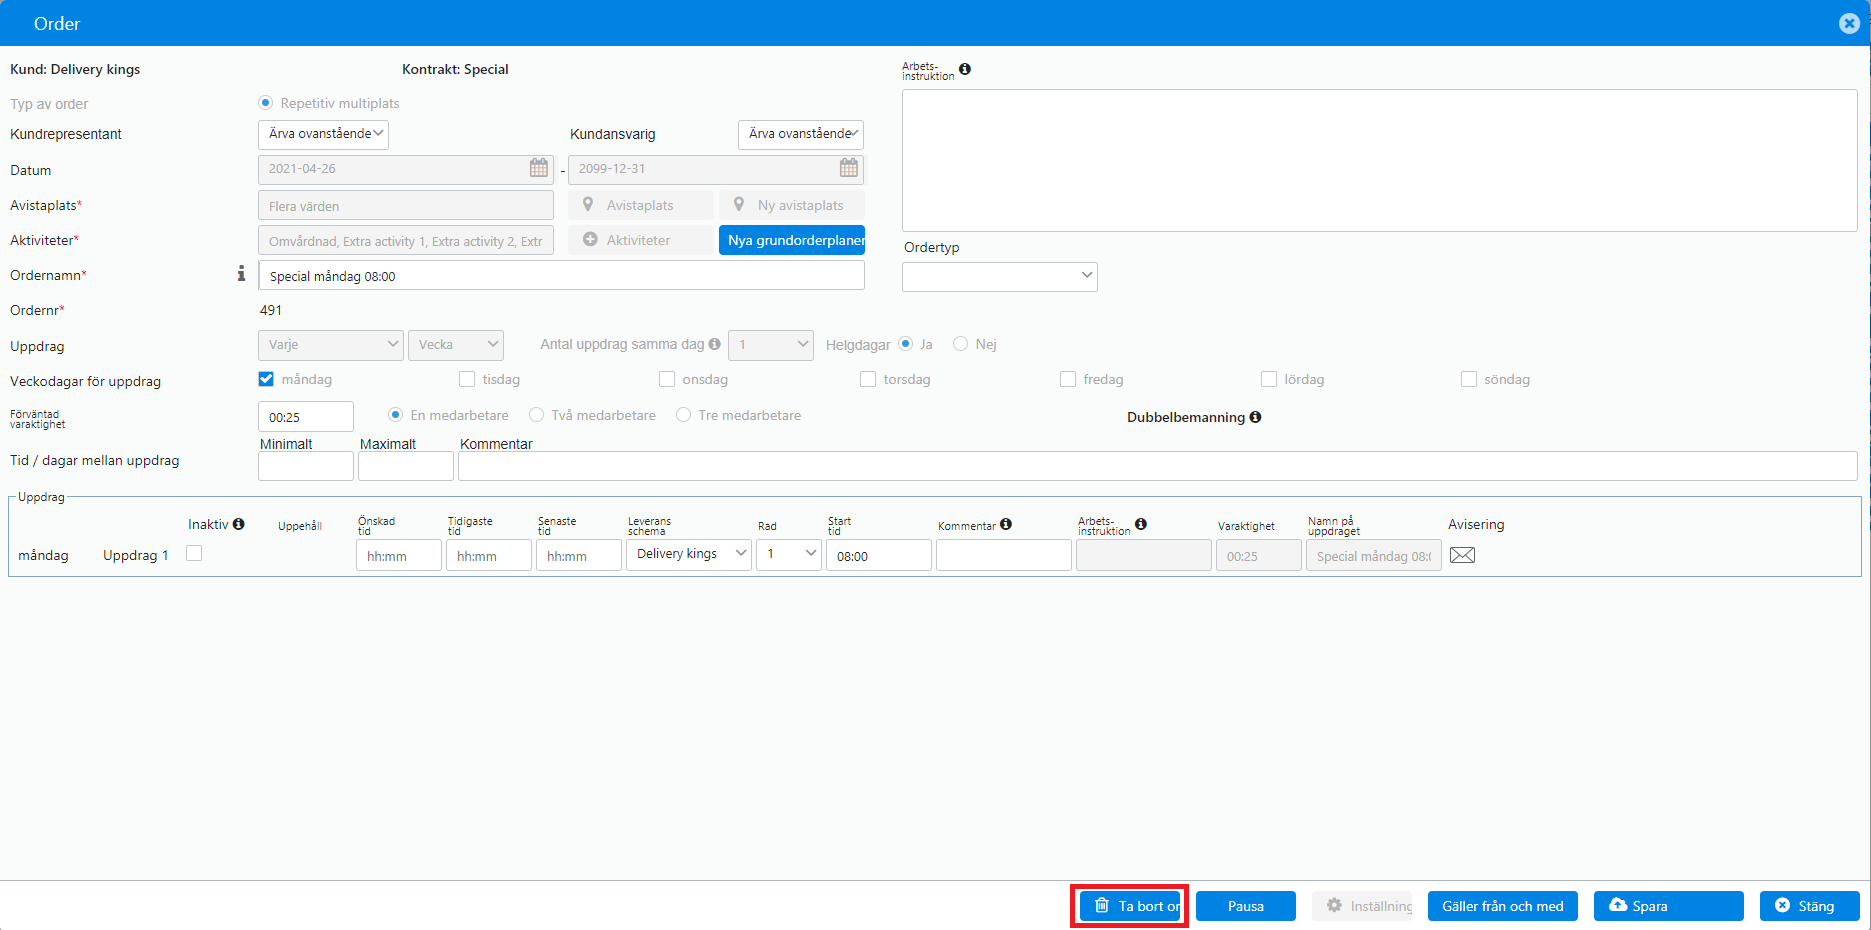This screenshot has width=1871, height=930.
Task: Click Minimalt input field
Action: [x=306, y=466]
